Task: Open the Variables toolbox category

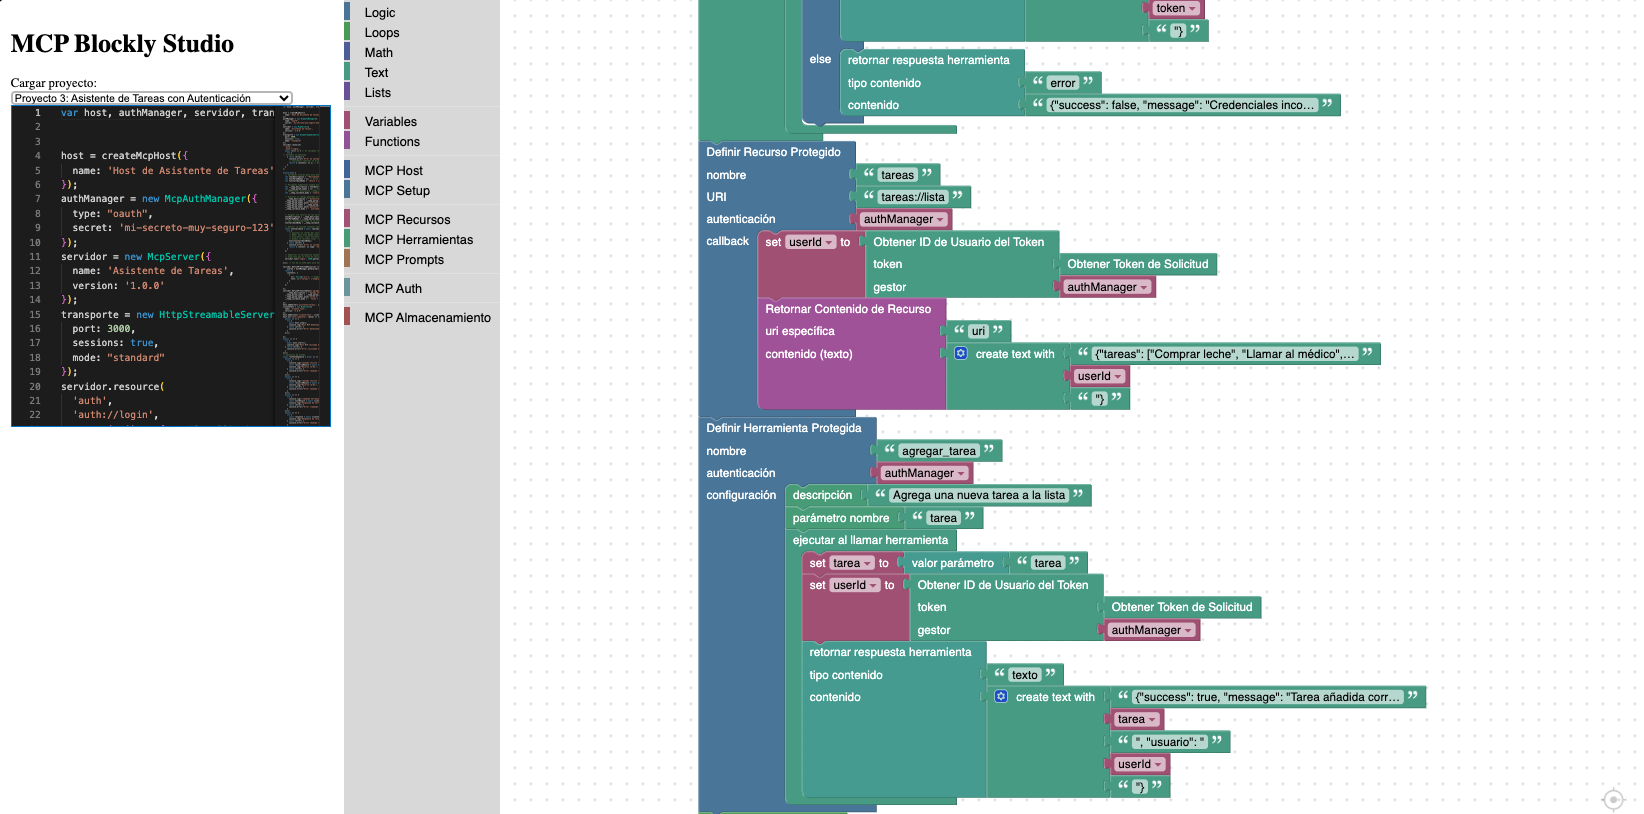Action: (422, 121)
